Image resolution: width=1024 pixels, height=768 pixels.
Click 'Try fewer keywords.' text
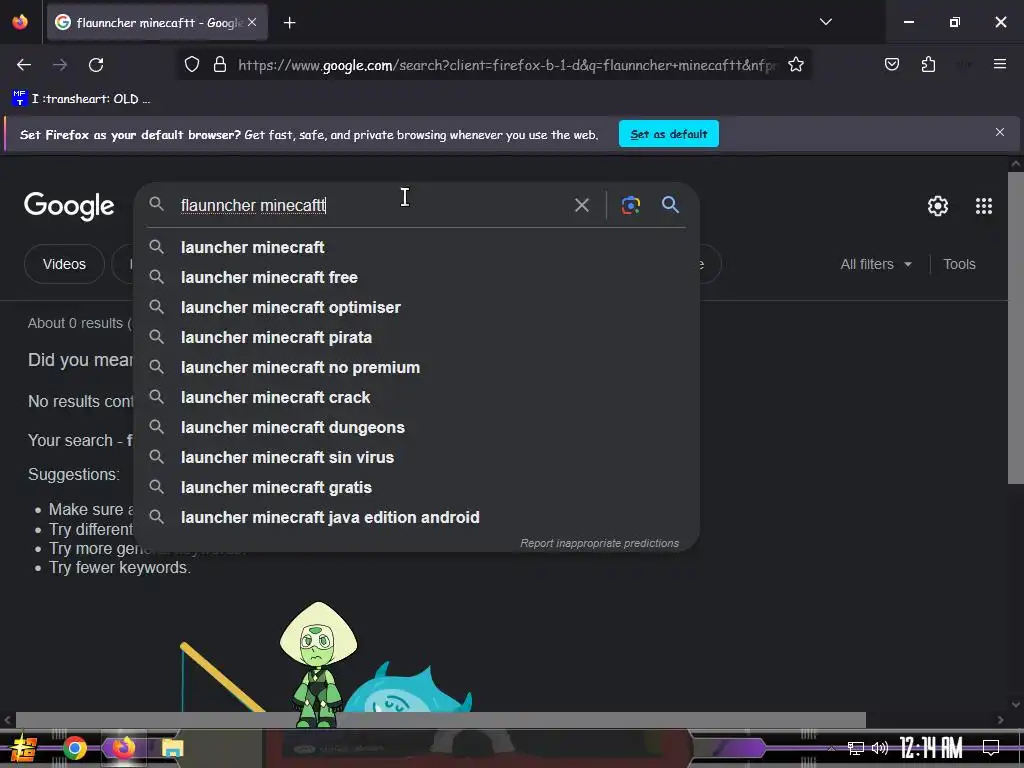(120, 568)
